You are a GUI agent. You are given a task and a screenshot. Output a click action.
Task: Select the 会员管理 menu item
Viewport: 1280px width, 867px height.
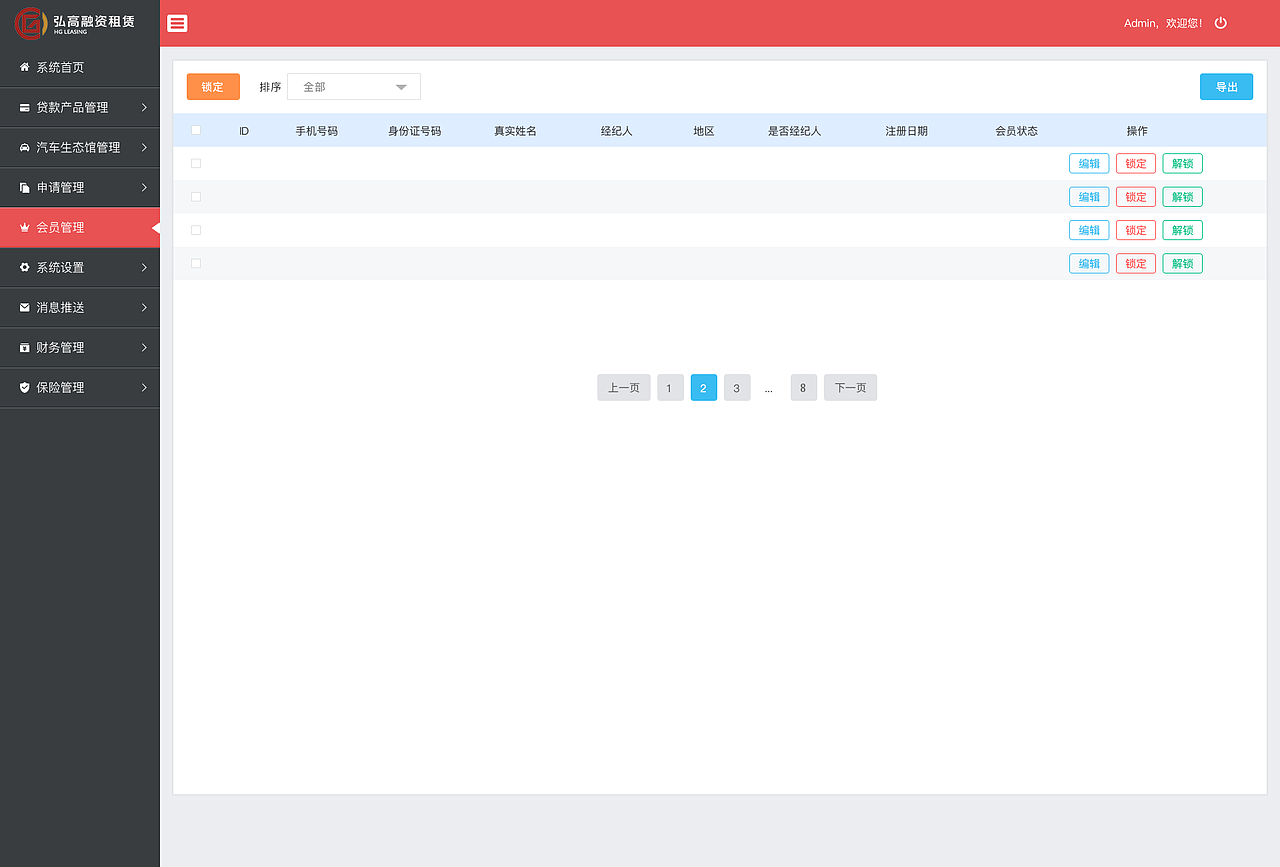click(x=80, y=227)
